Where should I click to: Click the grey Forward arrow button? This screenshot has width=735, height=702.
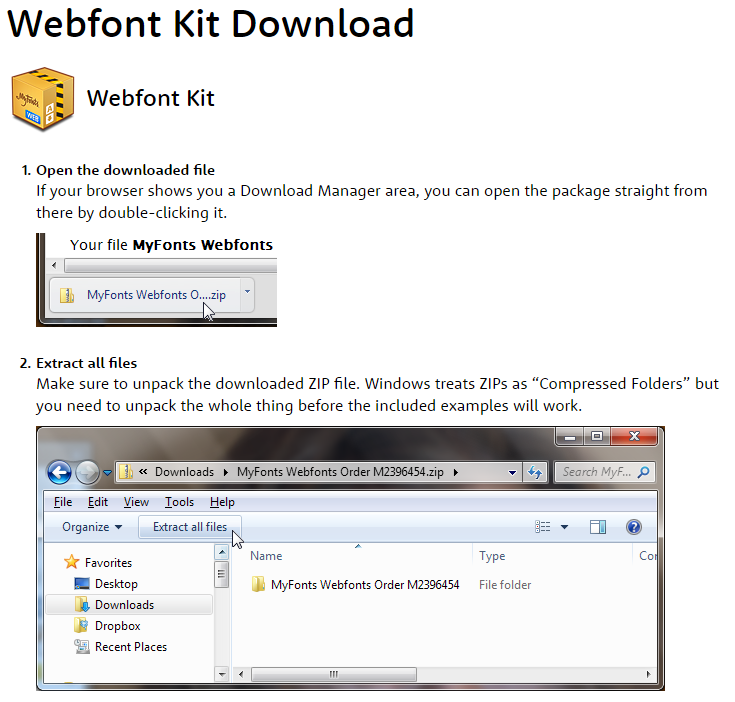point(87,472)
